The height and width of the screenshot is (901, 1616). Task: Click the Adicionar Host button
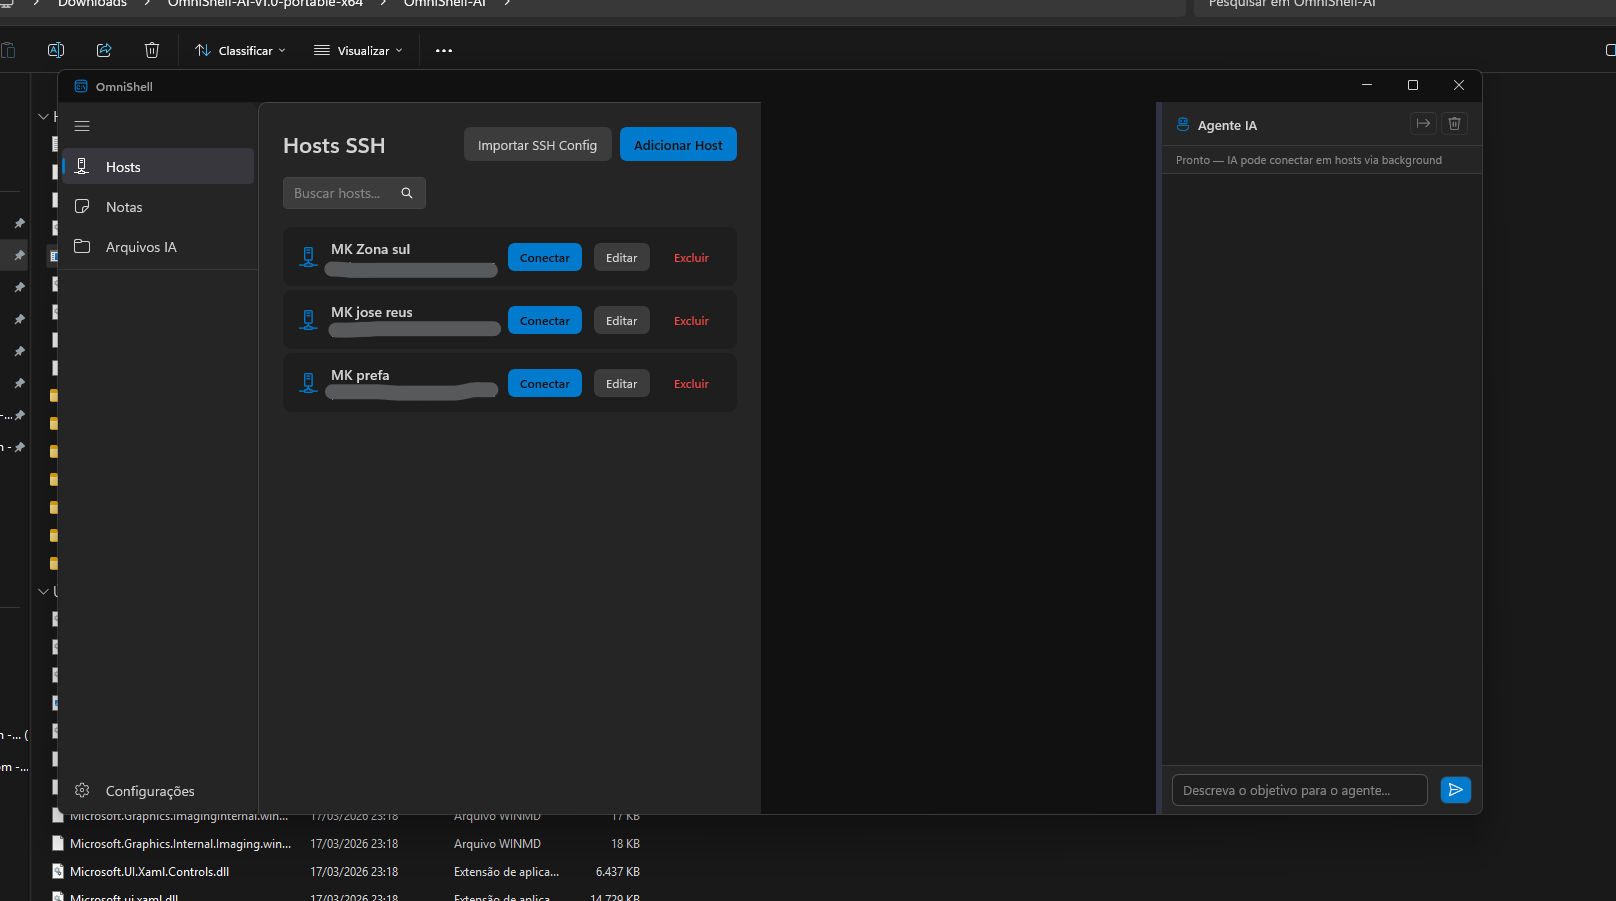click(x=678, y=144)
